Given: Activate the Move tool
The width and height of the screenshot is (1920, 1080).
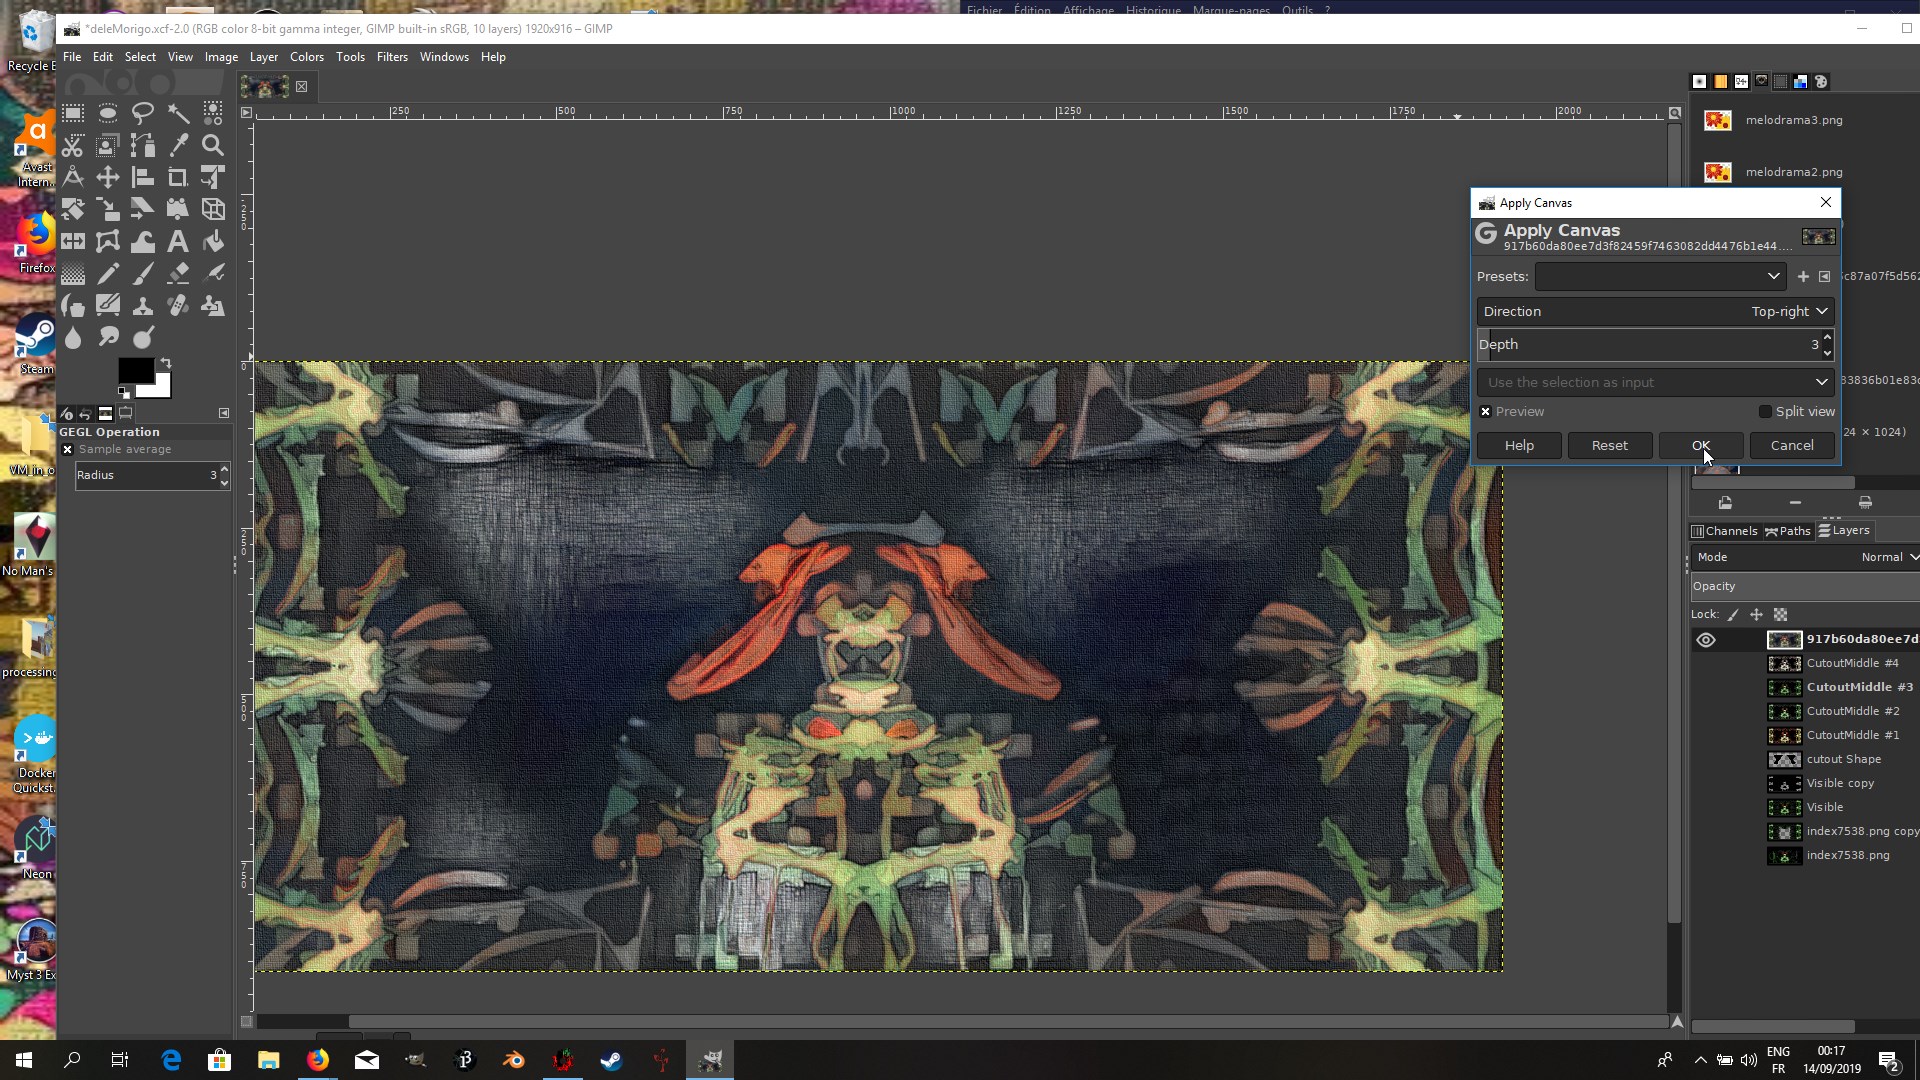Looking at the screenshot, I should pos(108,178).
